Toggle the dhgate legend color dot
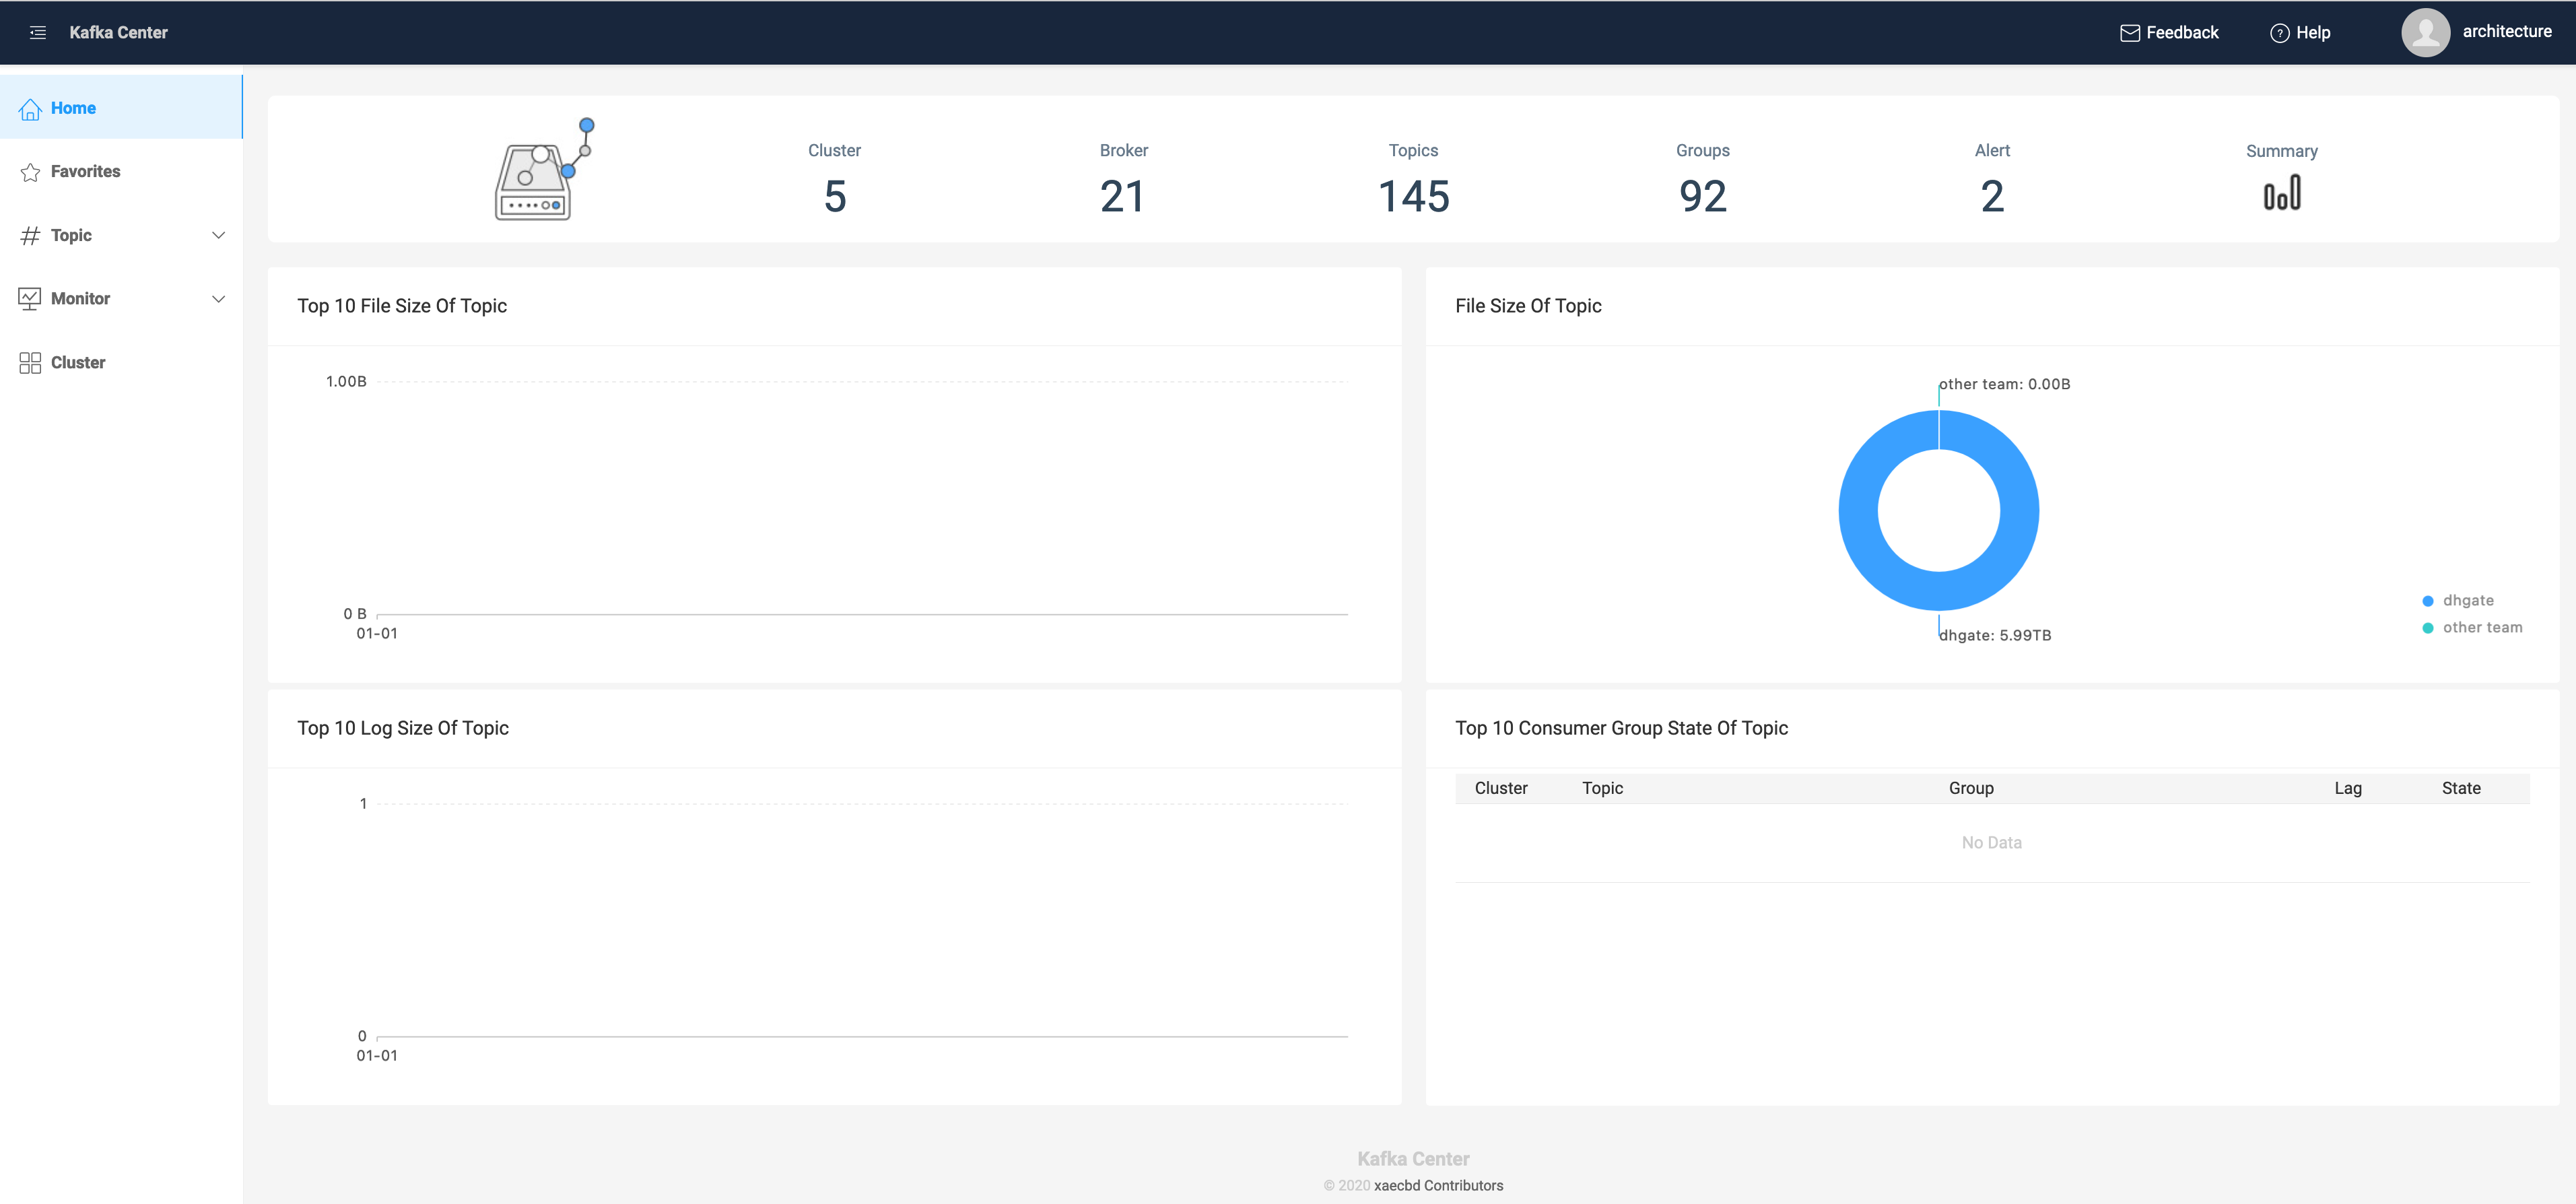 (x=2427, y=601)
